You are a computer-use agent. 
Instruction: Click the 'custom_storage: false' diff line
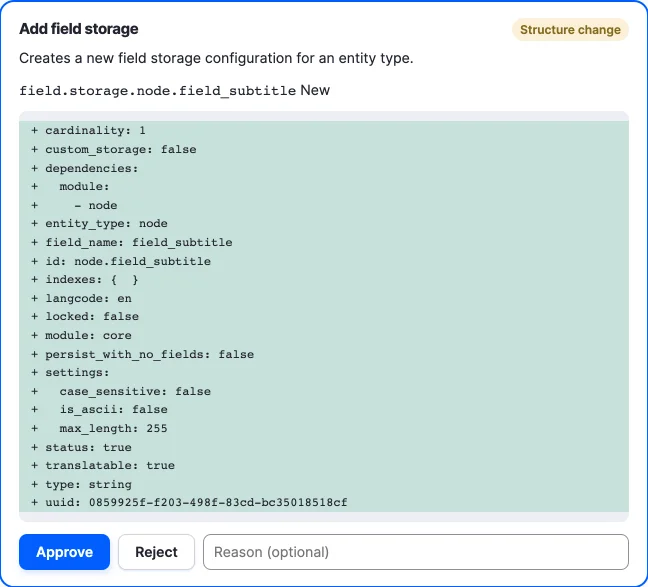[x=324, y=149]
